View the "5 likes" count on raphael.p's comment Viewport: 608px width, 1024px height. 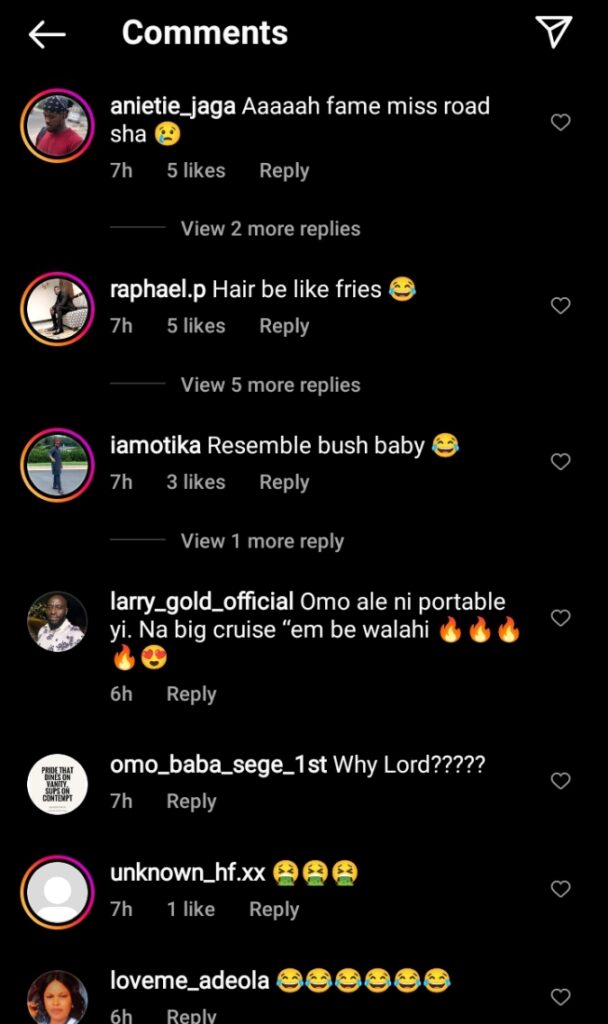(x=196, y=326)
